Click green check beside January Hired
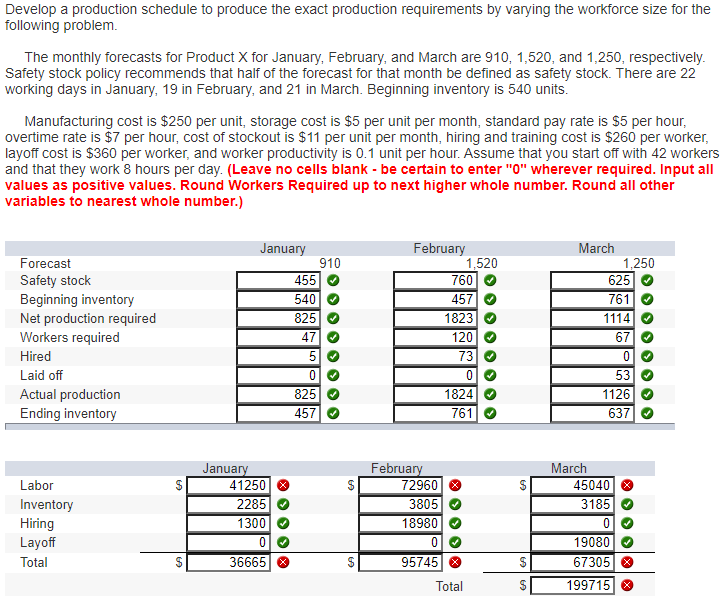The image size is (720, 596). [x=333, y=356]
